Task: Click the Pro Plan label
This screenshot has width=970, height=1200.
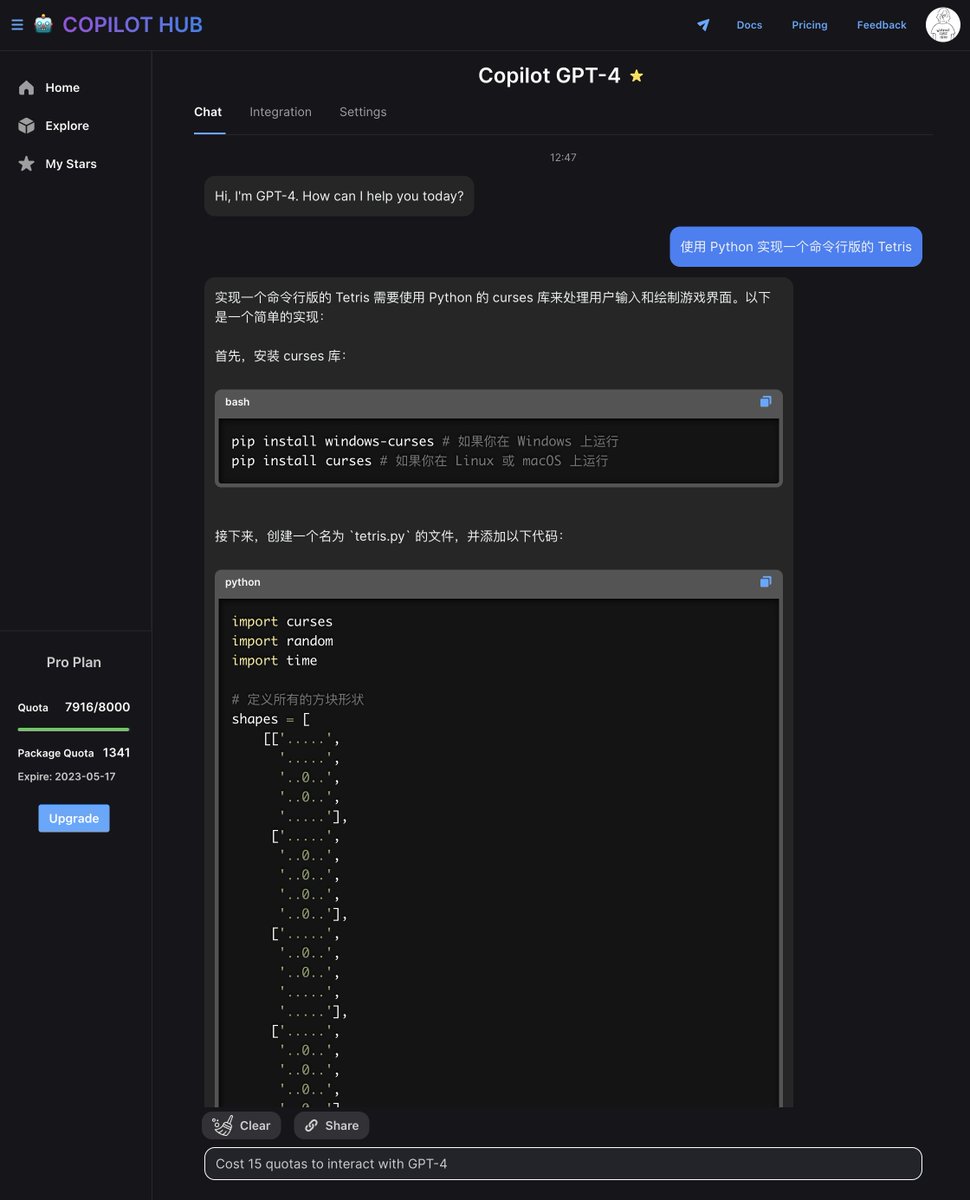Action: [73, 662]
